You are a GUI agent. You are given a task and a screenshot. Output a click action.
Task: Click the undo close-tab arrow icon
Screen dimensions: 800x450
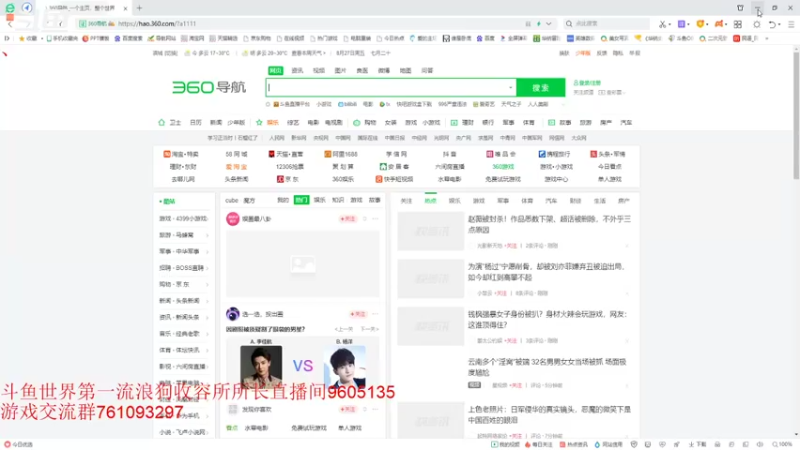(772, 24)
